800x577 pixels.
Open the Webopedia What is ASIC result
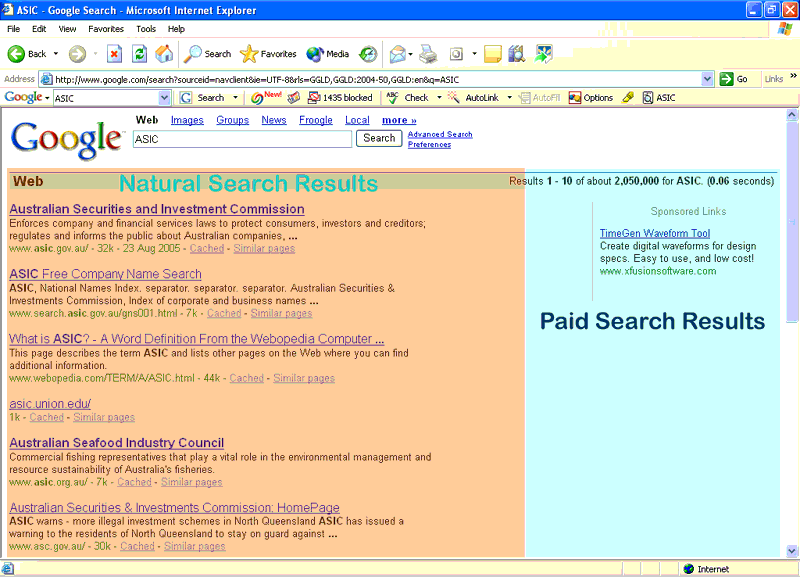coord(196,339)
